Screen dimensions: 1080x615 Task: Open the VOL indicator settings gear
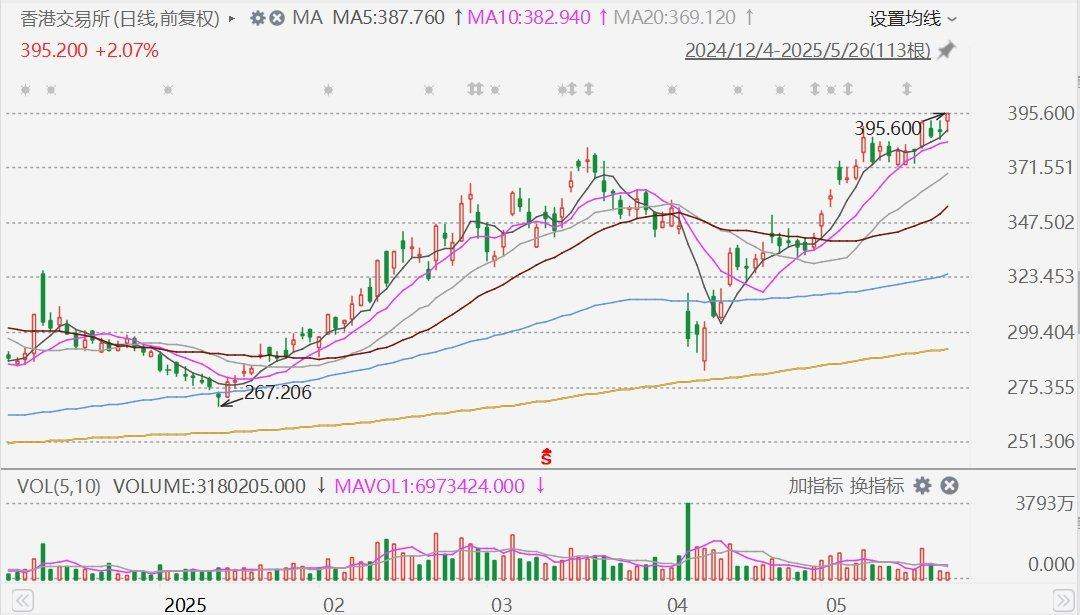pos(922,486)
